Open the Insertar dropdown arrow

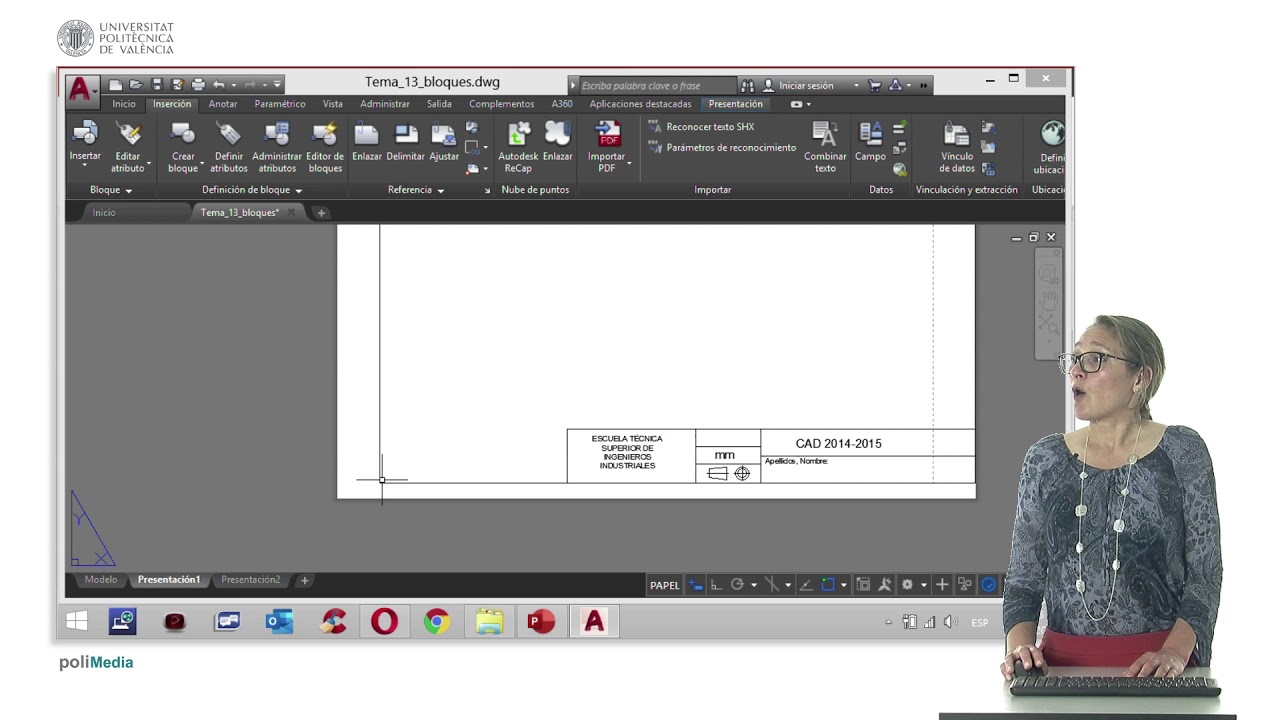tap(85, 166)
